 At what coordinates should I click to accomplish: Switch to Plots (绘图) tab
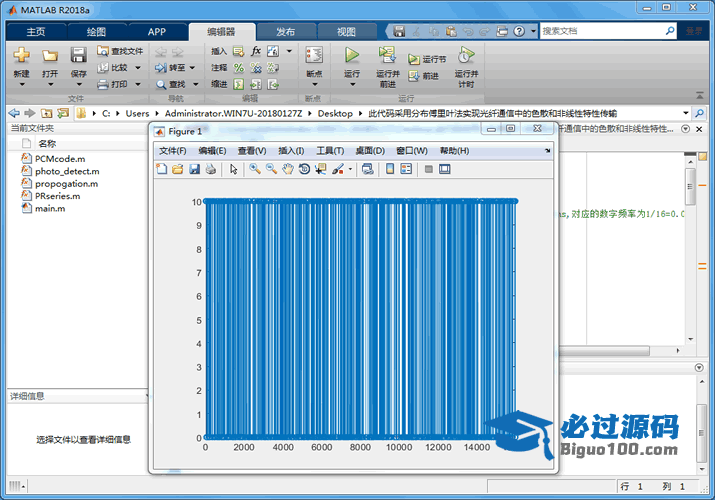[x=96, y=31]
